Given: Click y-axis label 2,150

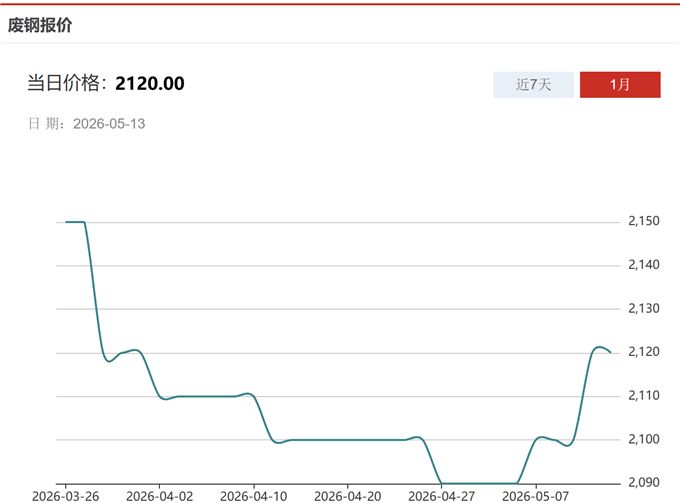Looking at the screenshot, I should [x=644, y=221].
